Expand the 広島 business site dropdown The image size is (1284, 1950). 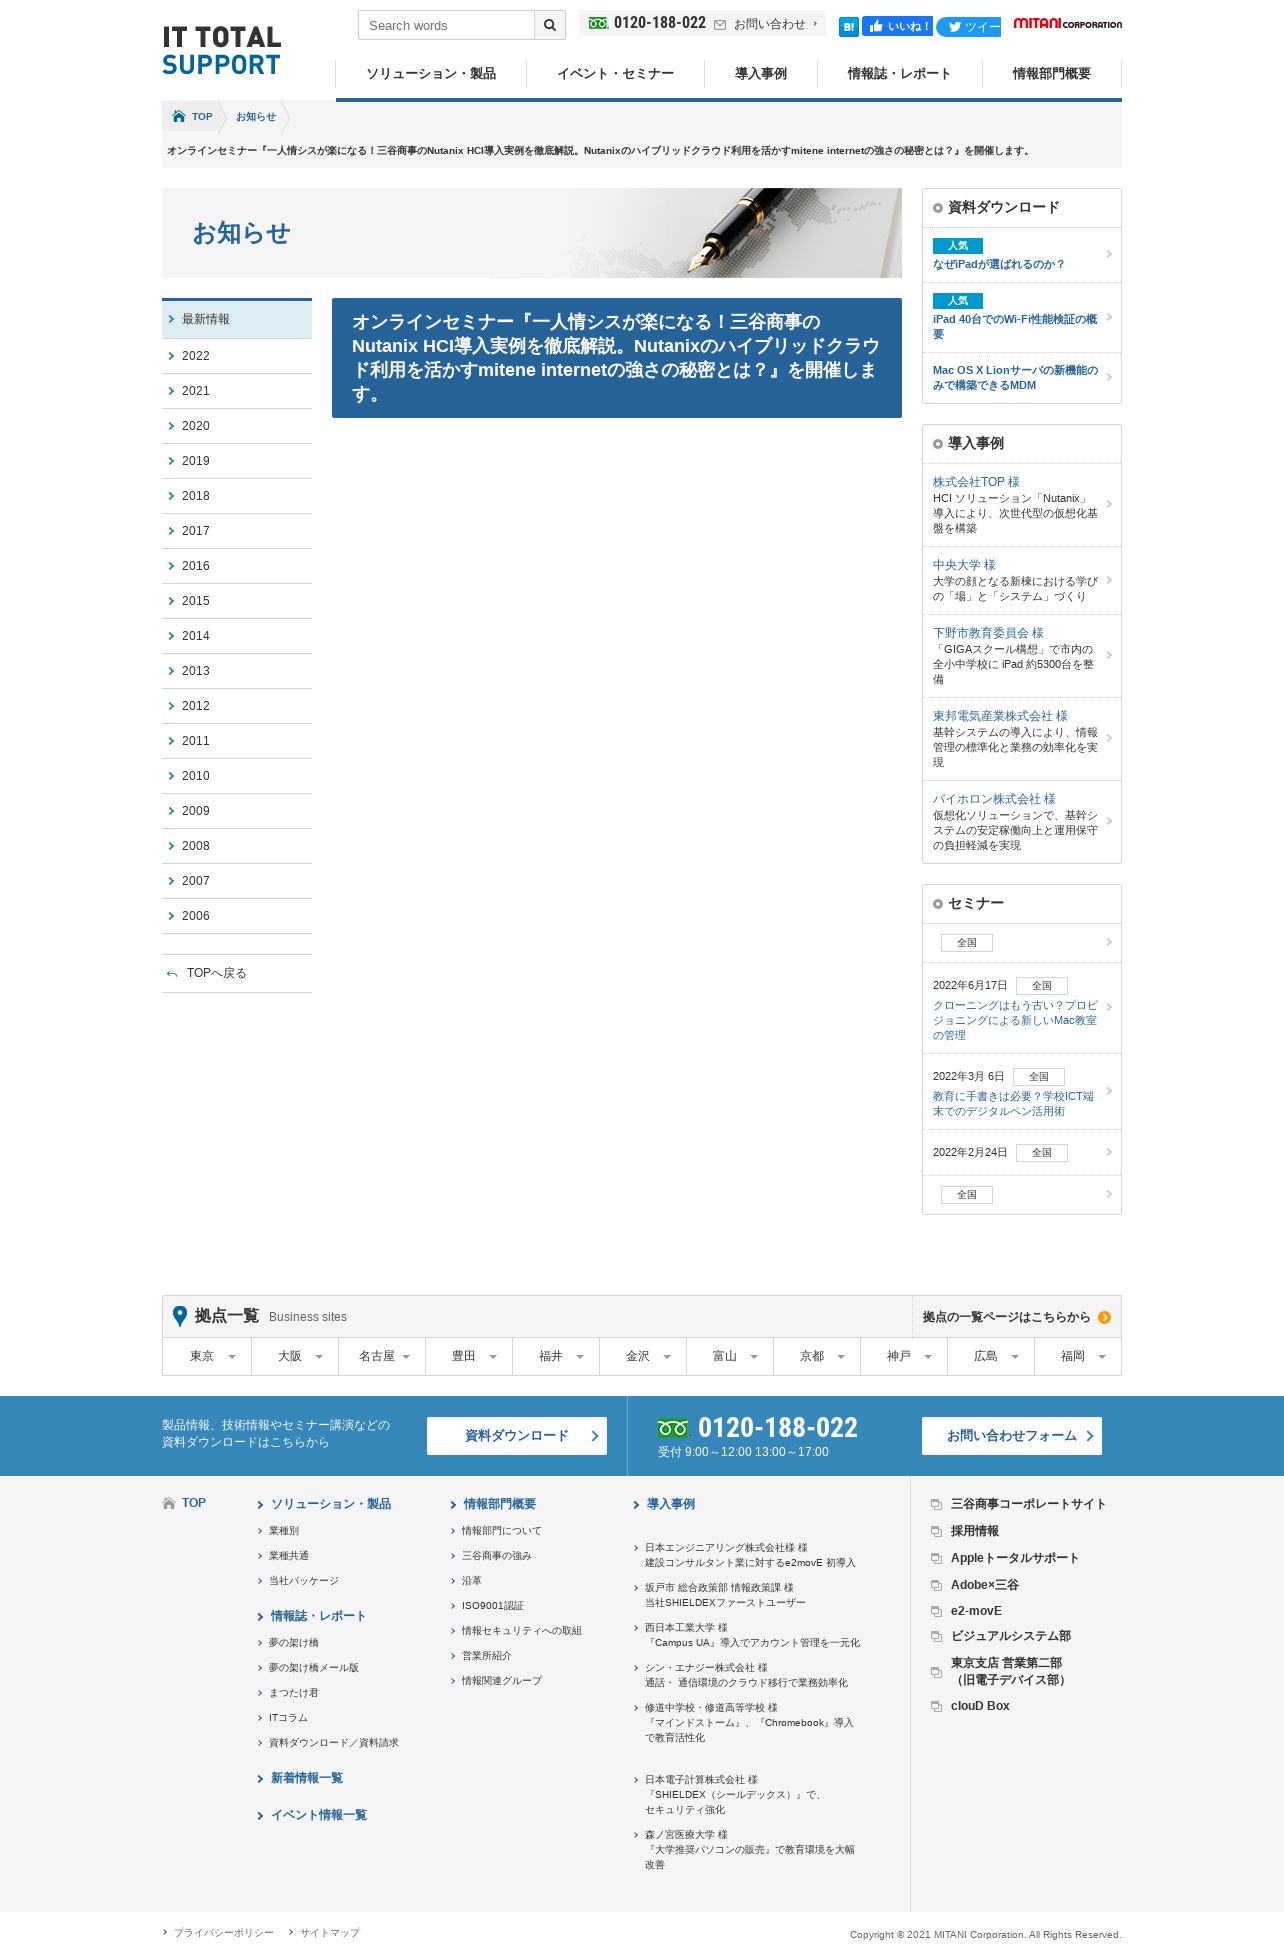[x=991, y=1357]
